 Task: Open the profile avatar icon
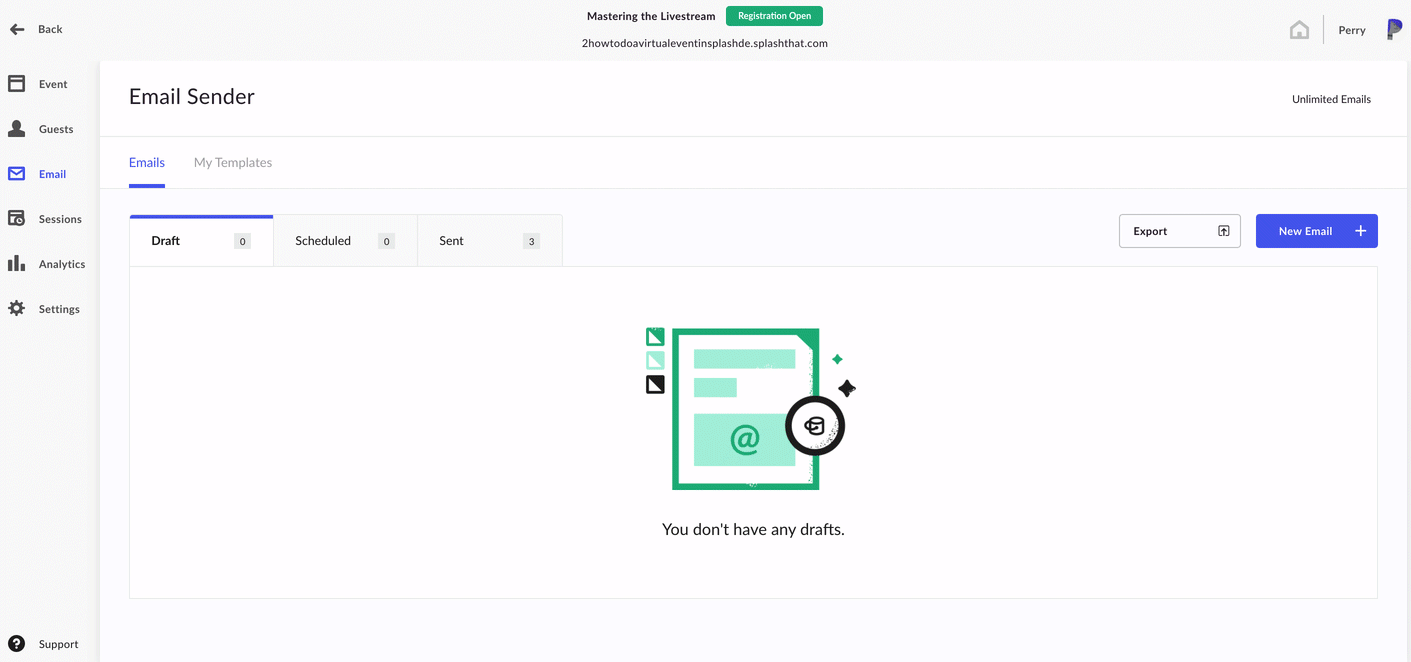tap(1394, 29)
